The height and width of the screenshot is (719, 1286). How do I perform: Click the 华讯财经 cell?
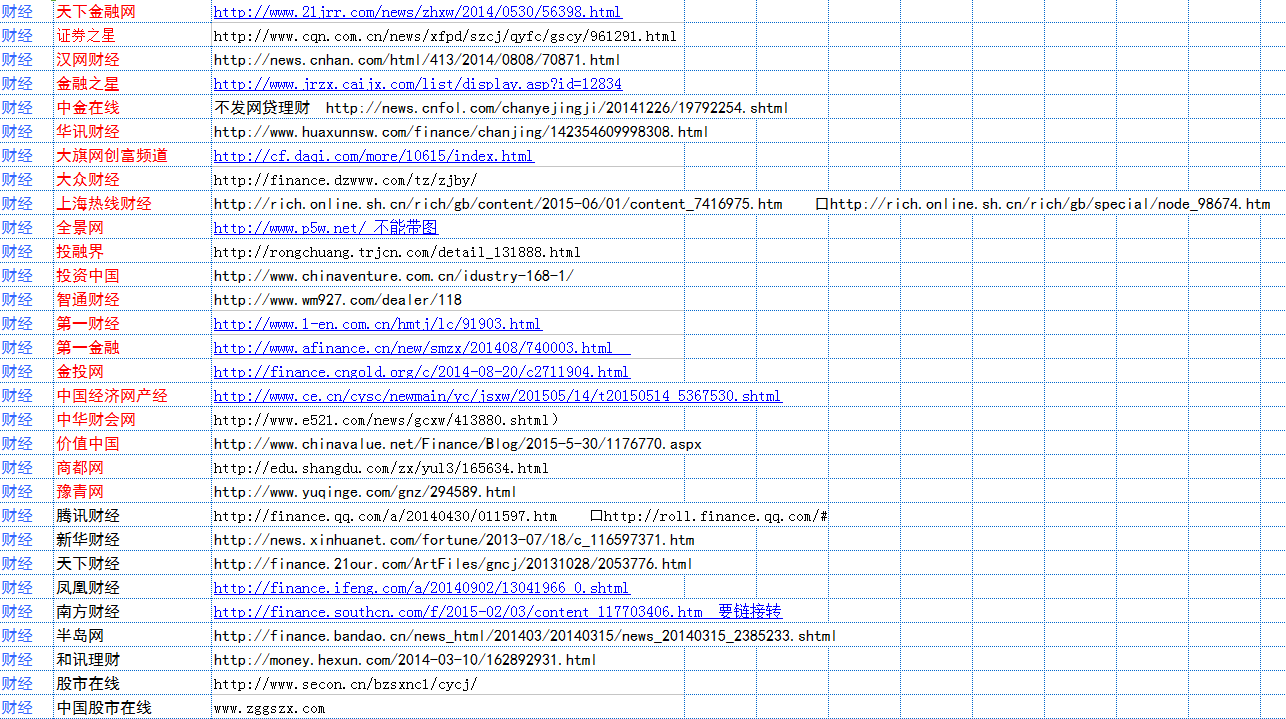[x=132, y=132]
